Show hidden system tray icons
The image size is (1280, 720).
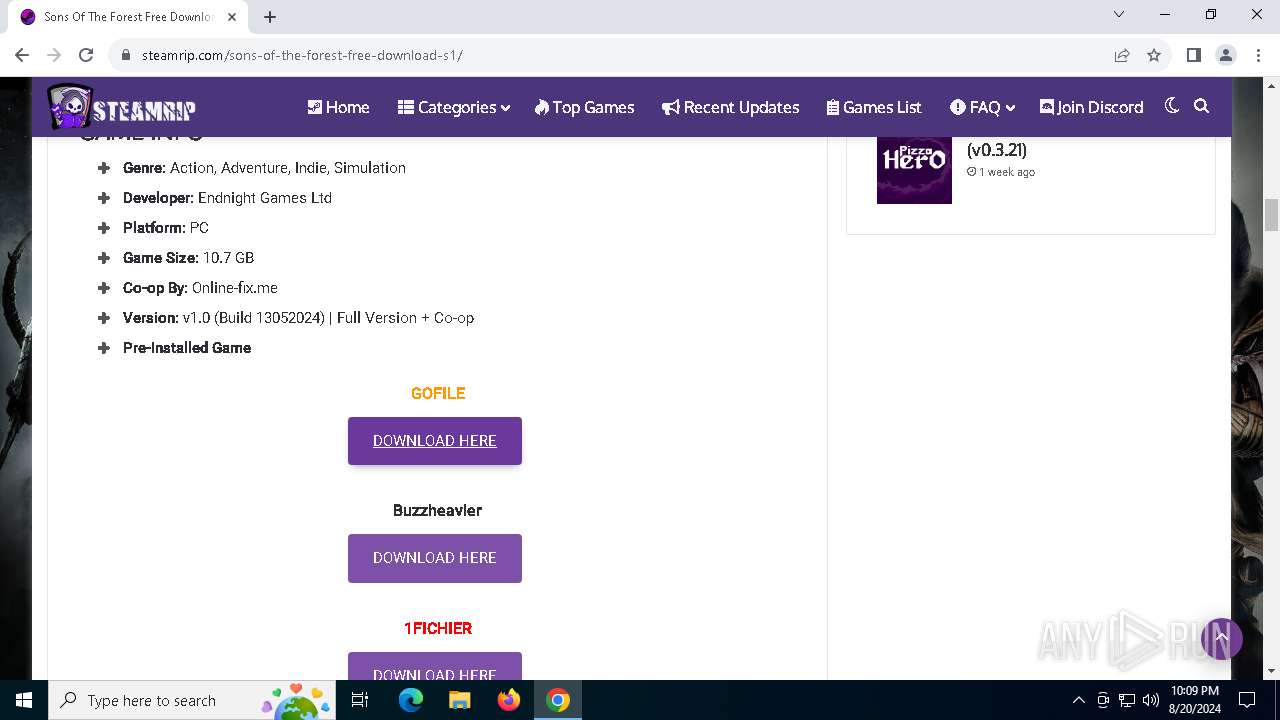pos(1078,700)
